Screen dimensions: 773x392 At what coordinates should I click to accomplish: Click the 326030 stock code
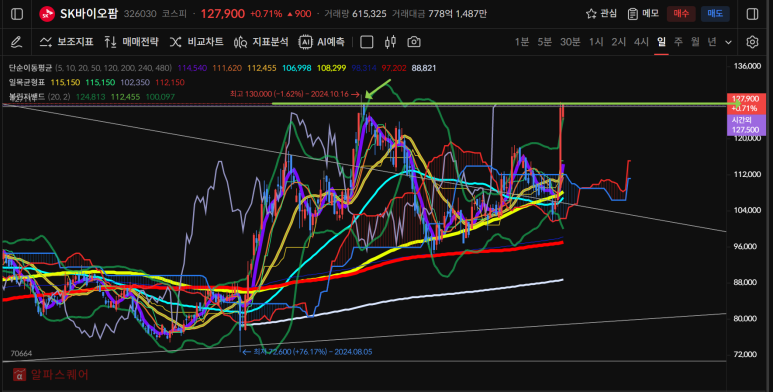pos(140,14)
